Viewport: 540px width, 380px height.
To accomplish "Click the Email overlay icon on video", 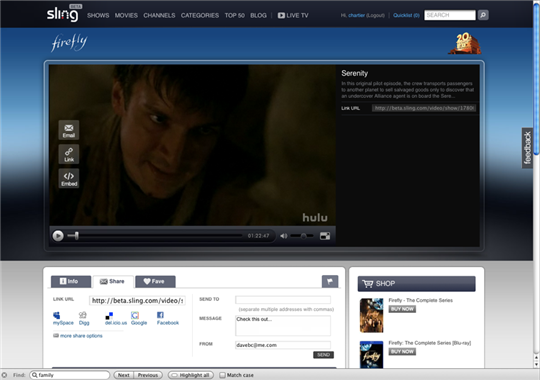I will pos(69,130).
